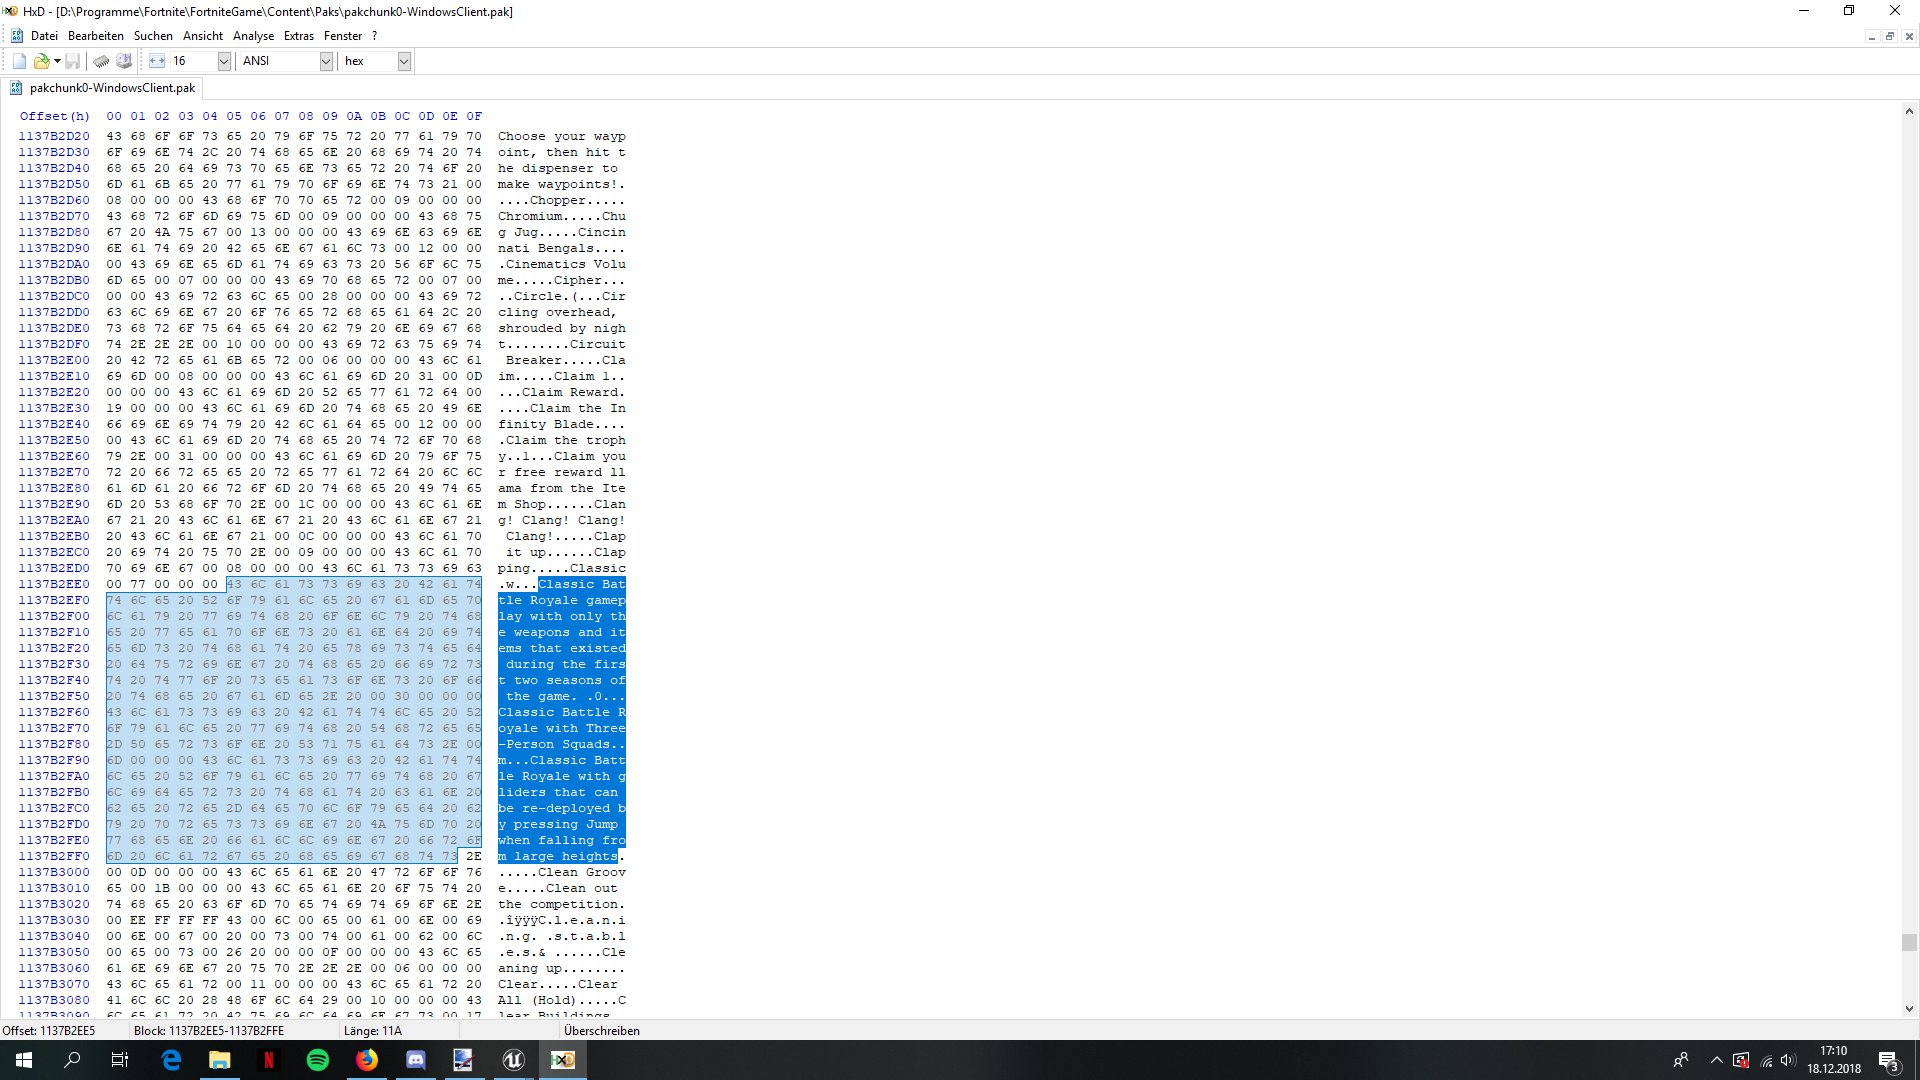1920x1080 pixels.
Task: Click offset row 1137B2D20
Action: pos(54,136)
